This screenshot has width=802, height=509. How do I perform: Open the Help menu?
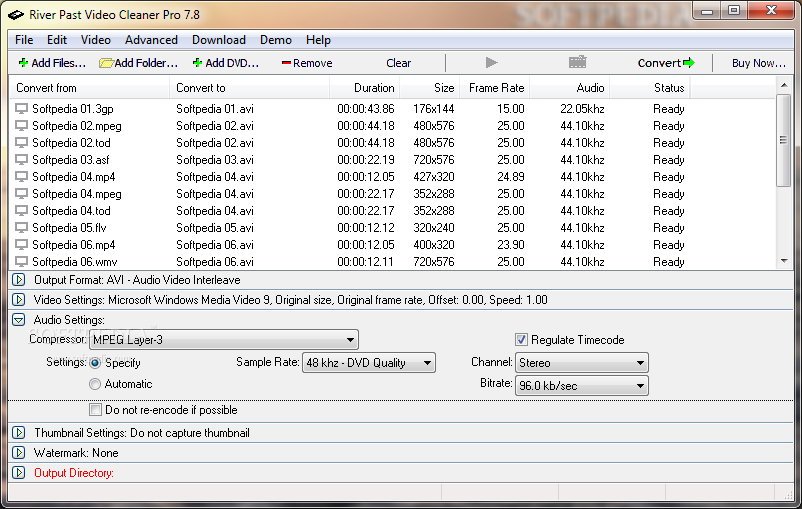(318, 40)
